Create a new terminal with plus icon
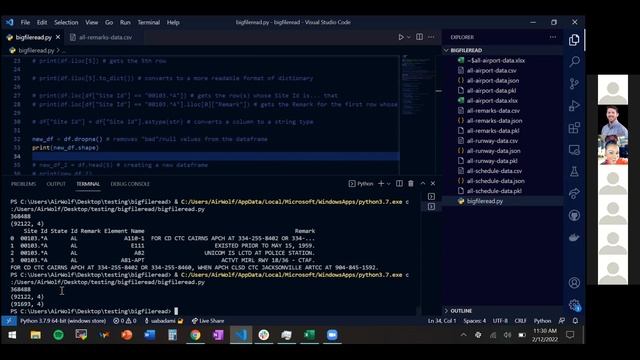The image size is (640, 360). [381, 184]
